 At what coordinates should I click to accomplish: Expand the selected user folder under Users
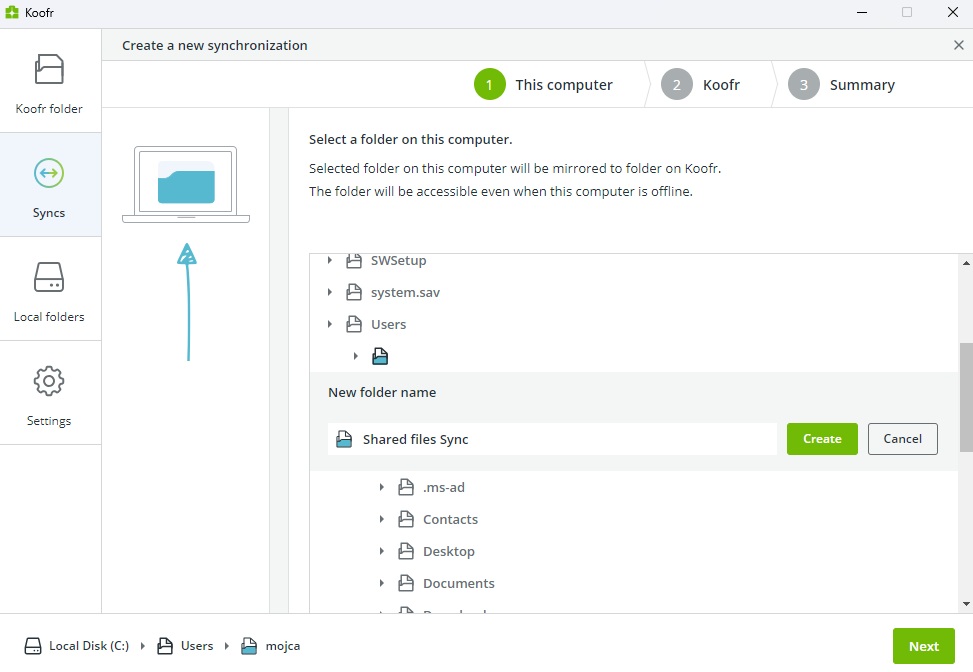click(x=356, y=356)
